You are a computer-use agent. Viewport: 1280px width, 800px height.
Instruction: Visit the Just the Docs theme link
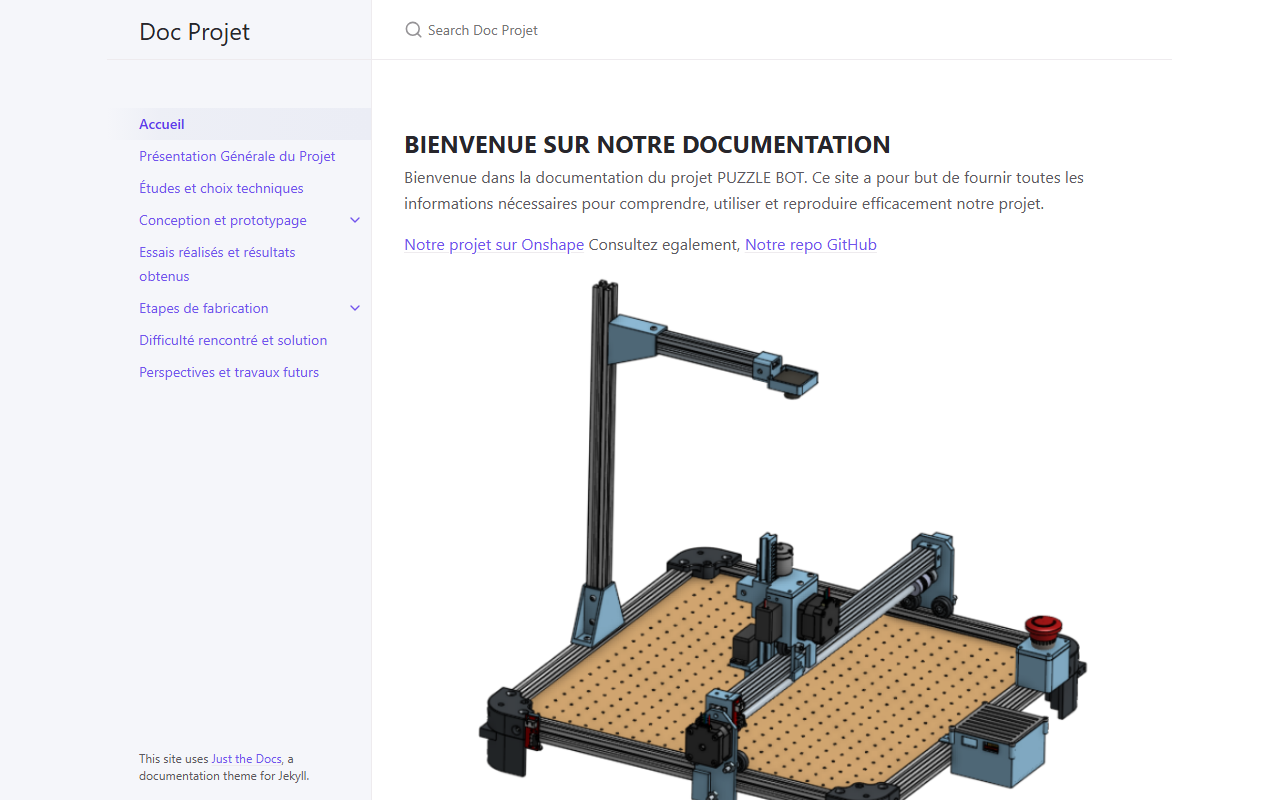pyautogui.click(x=246, y=759)
